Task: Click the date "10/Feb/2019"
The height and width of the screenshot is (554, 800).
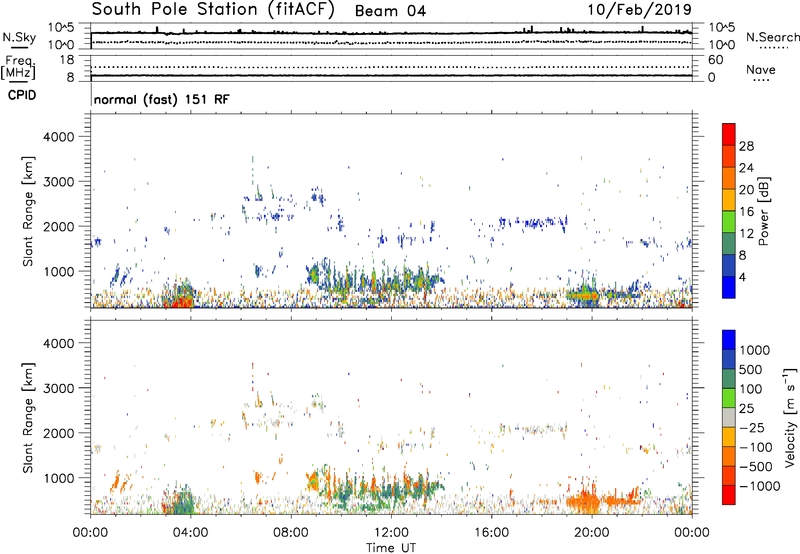Action: (639, 10)
